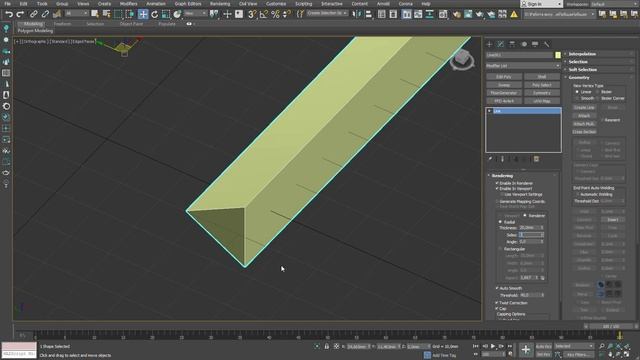The width and height of the screenshot is (640, 360).
Task: Activate the Select and Scale tool
Action: [x=166, y=14]
